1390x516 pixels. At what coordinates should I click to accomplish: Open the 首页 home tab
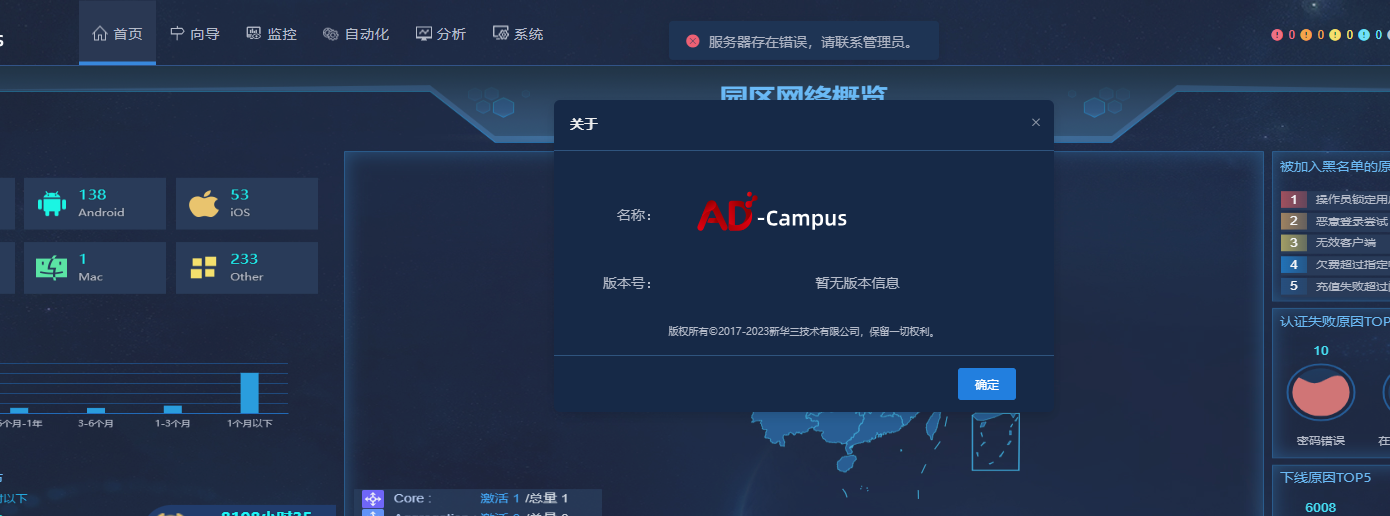(x=117, y=33)
